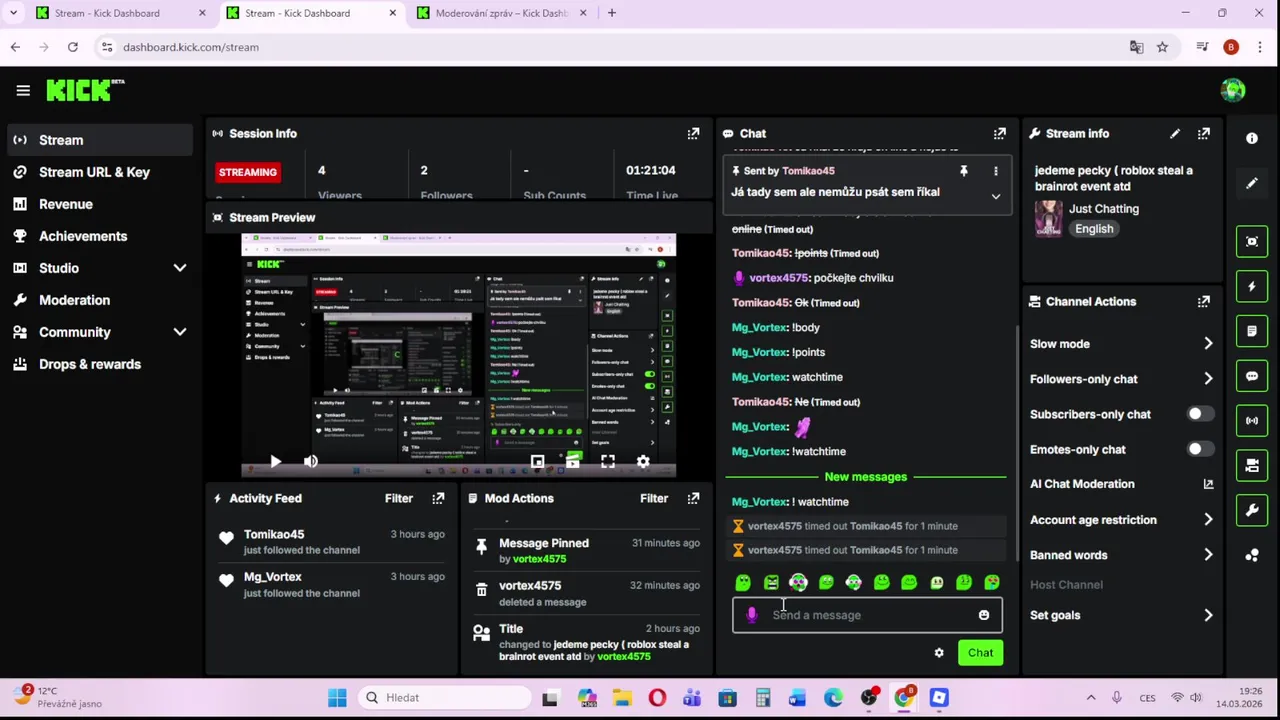Play the stream preview video

[x=275, y=461]
